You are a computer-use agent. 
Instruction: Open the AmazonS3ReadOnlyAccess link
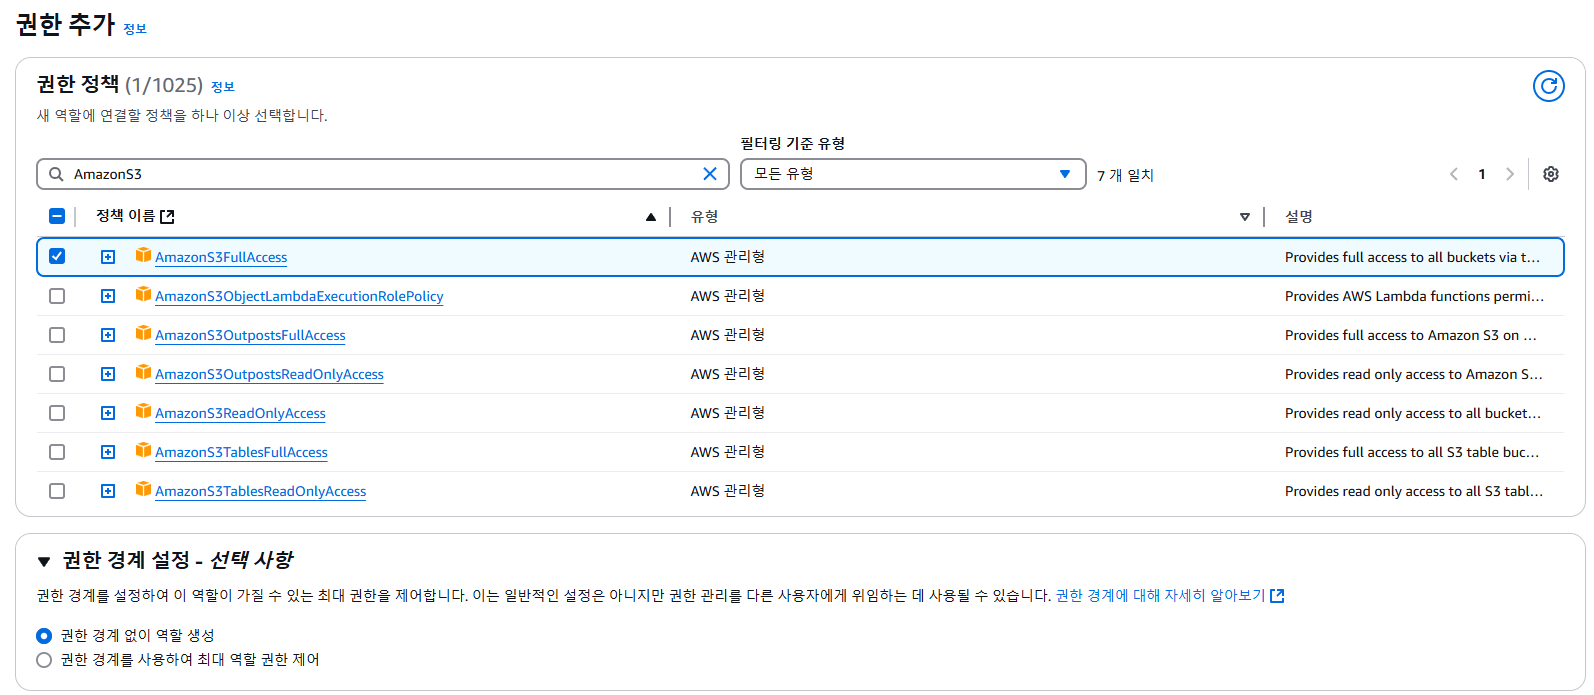[240, 413]
